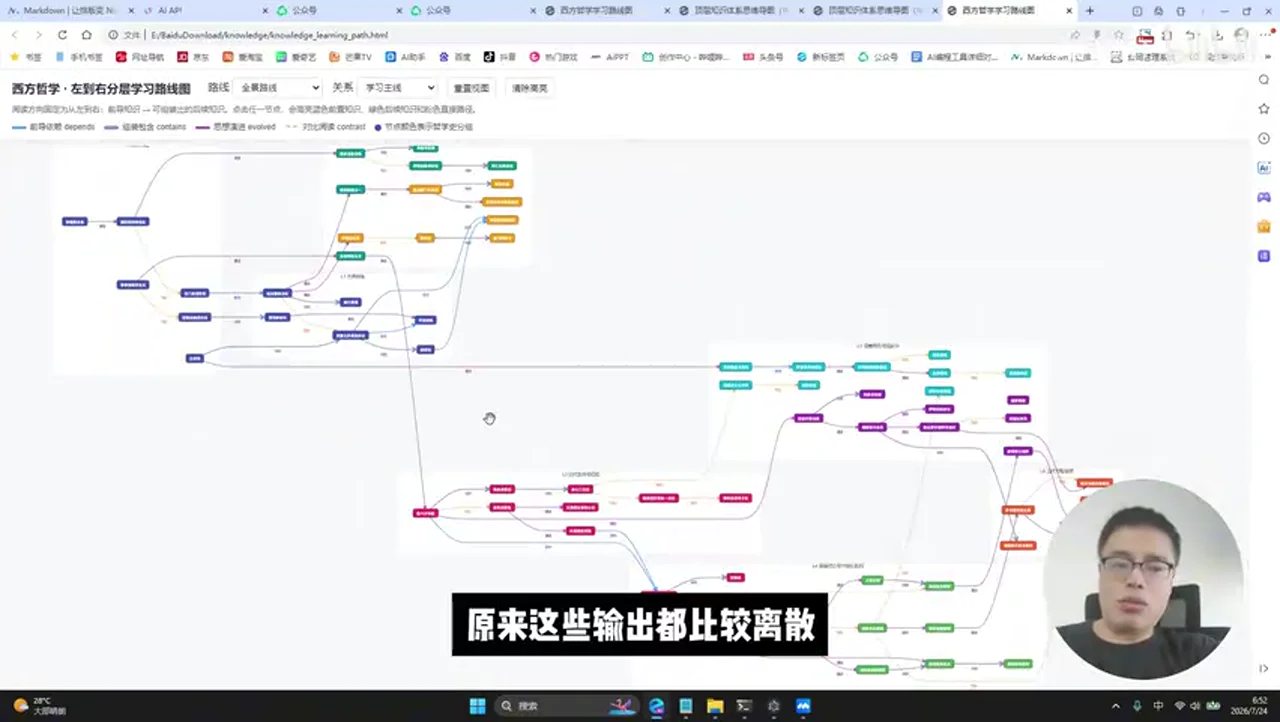Open the 网址导航 bookmark
The height and width of the screenshot is (722, 1280).
pyautogui.click(x=139, y=57)
